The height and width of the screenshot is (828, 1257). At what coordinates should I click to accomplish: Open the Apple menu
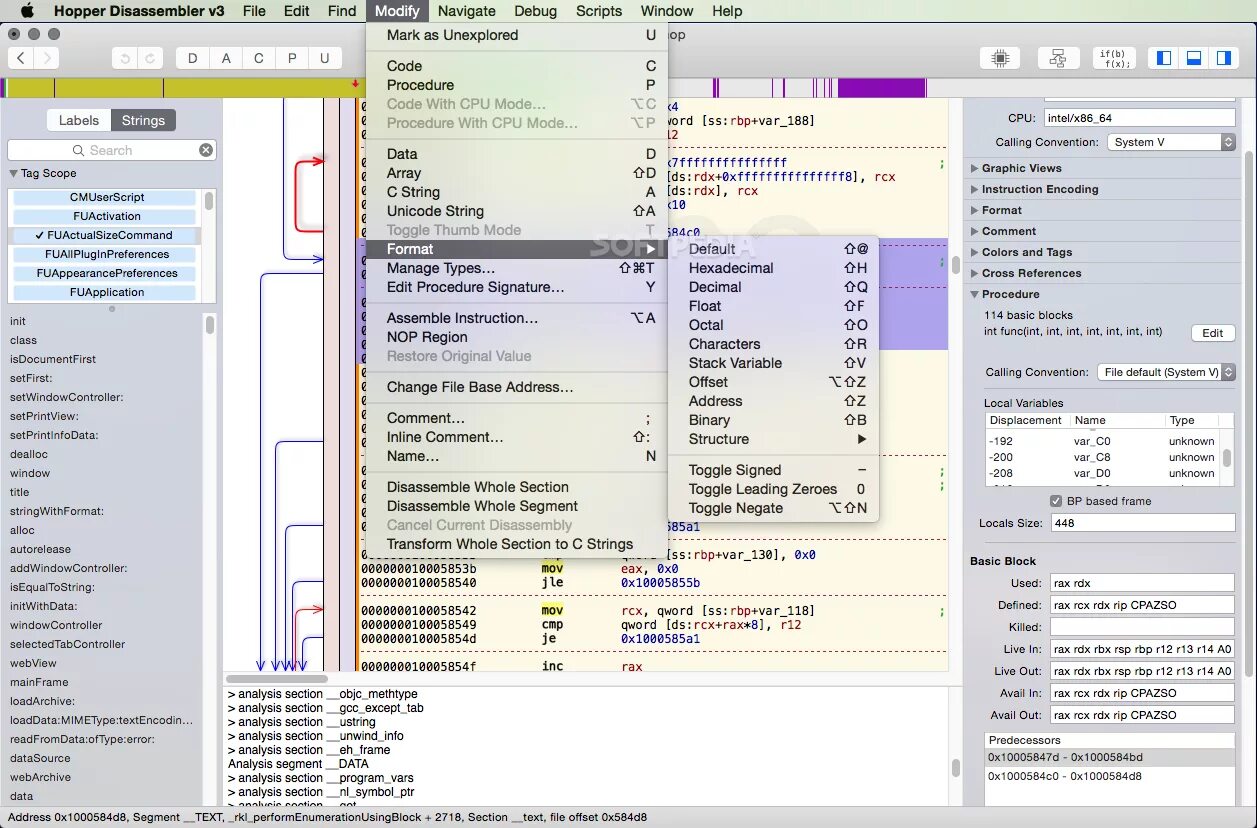[x=27, y=11]
